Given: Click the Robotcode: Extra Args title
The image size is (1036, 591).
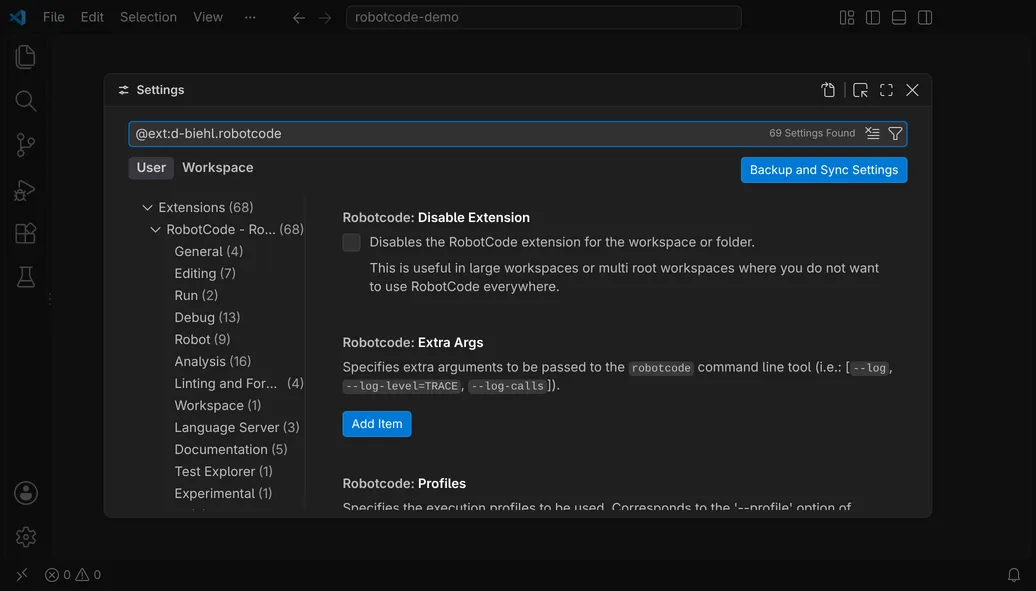Looking at the screenshot, I should click(413, 342).
